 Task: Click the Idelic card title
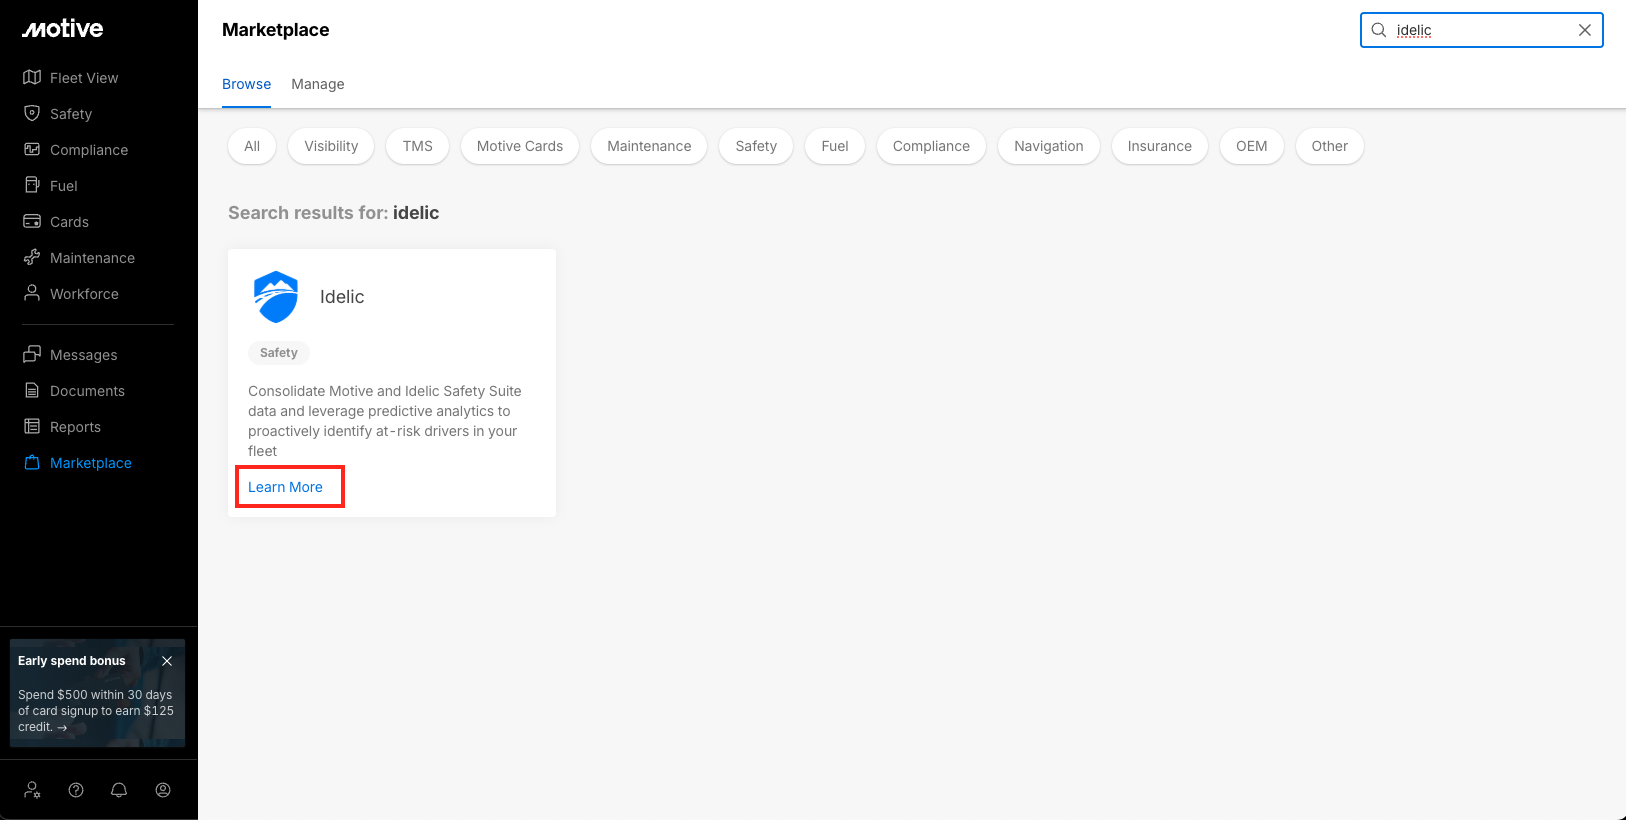(x=342, y=297)
